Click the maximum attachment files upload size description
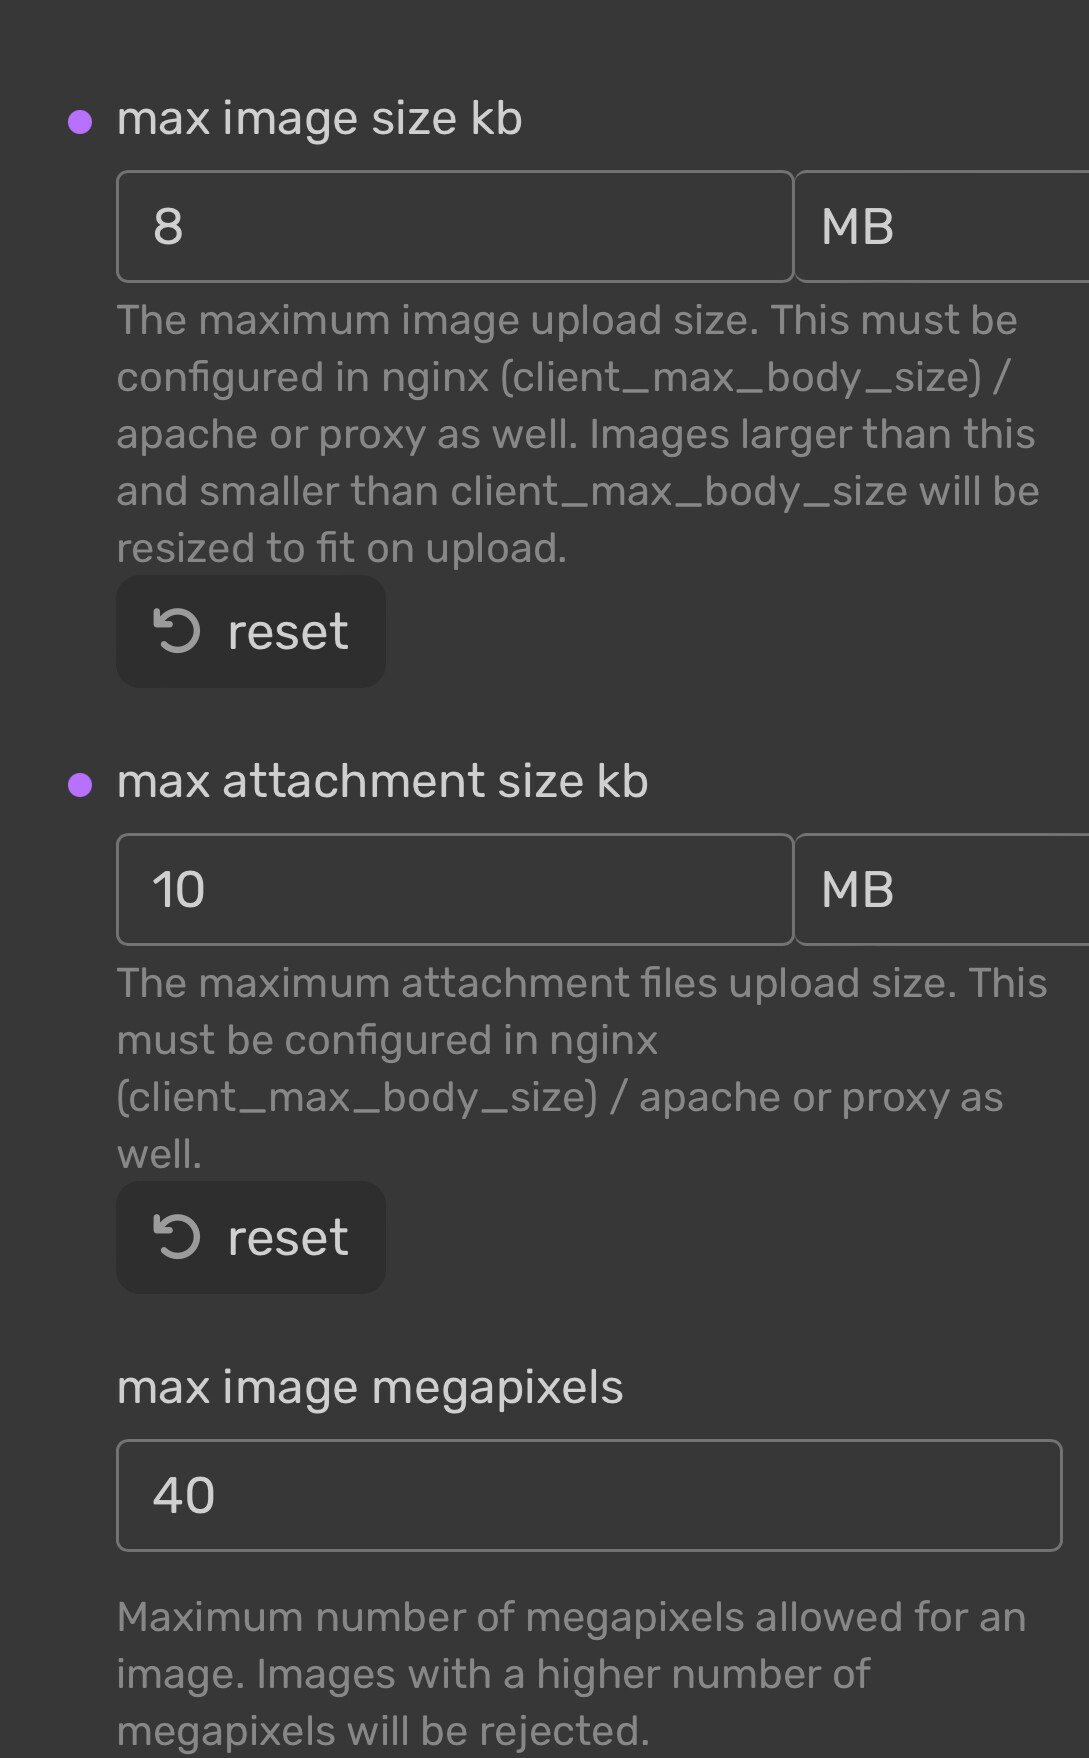This screenshot has height=1758, width=1089. tap(582, 1068)
